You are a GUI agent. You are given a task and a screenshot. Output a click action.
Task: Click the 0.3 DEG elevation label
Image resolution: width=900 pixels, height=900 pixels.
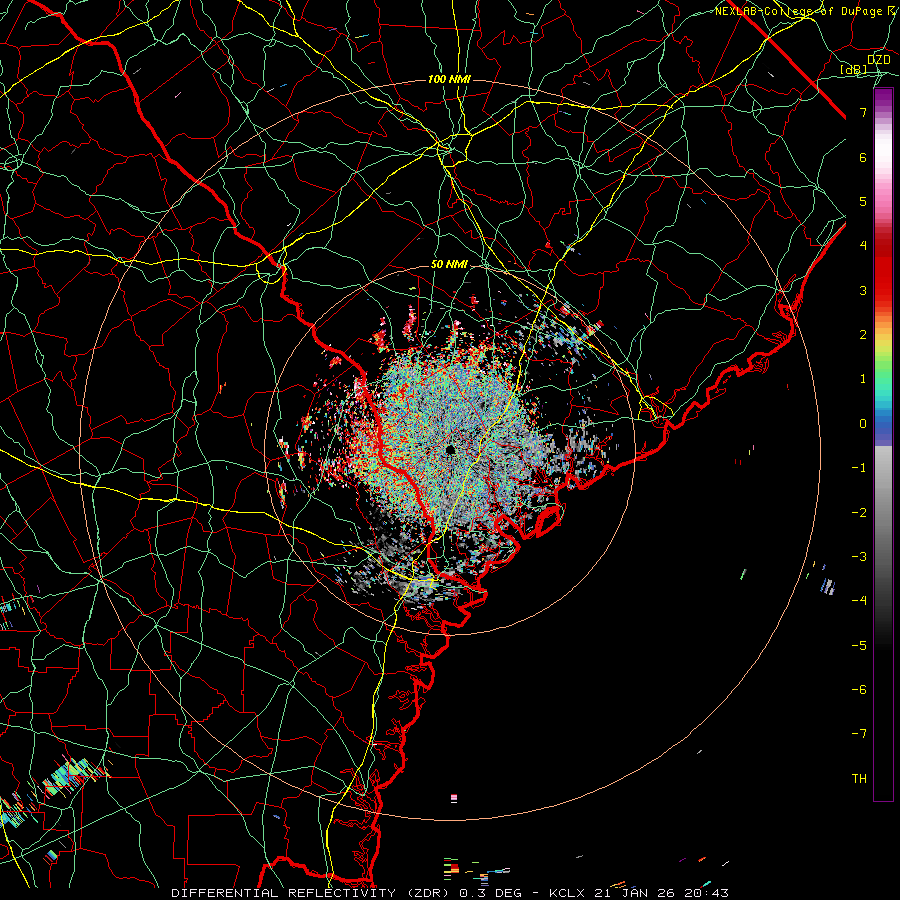pos(491,893)
